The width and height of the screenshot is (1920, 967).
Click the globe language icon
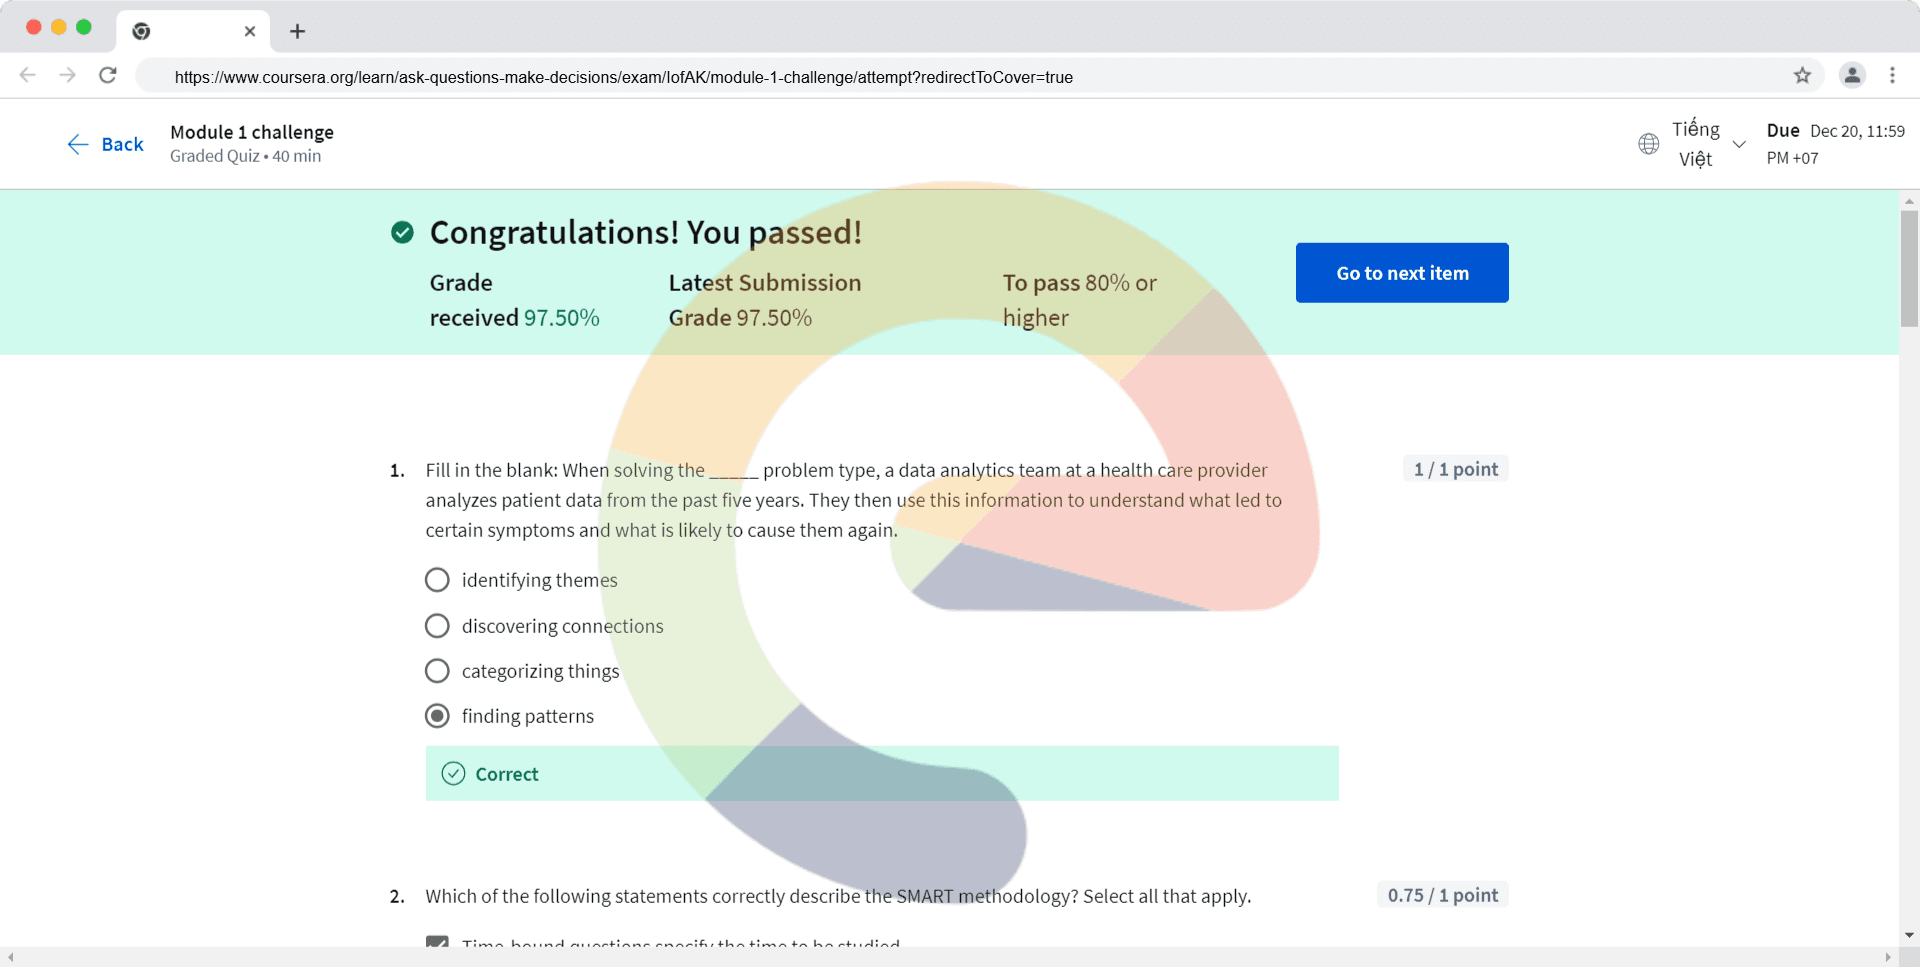[x=1649, y=144]
